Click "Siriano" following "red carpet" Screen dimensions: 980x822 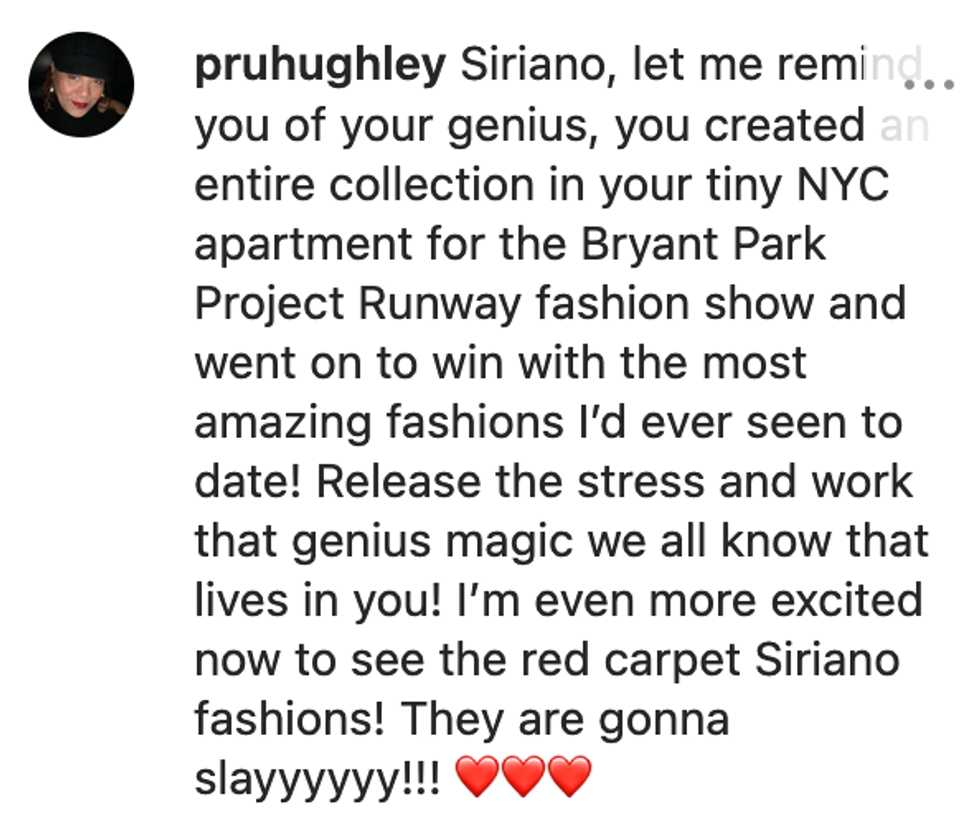(828, 661)
